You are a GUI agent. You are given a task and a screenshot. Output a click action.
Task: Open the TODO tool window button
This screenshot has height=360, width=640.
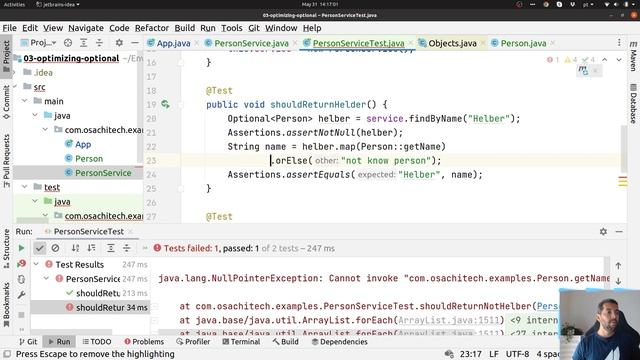click(x=97, y=342)
